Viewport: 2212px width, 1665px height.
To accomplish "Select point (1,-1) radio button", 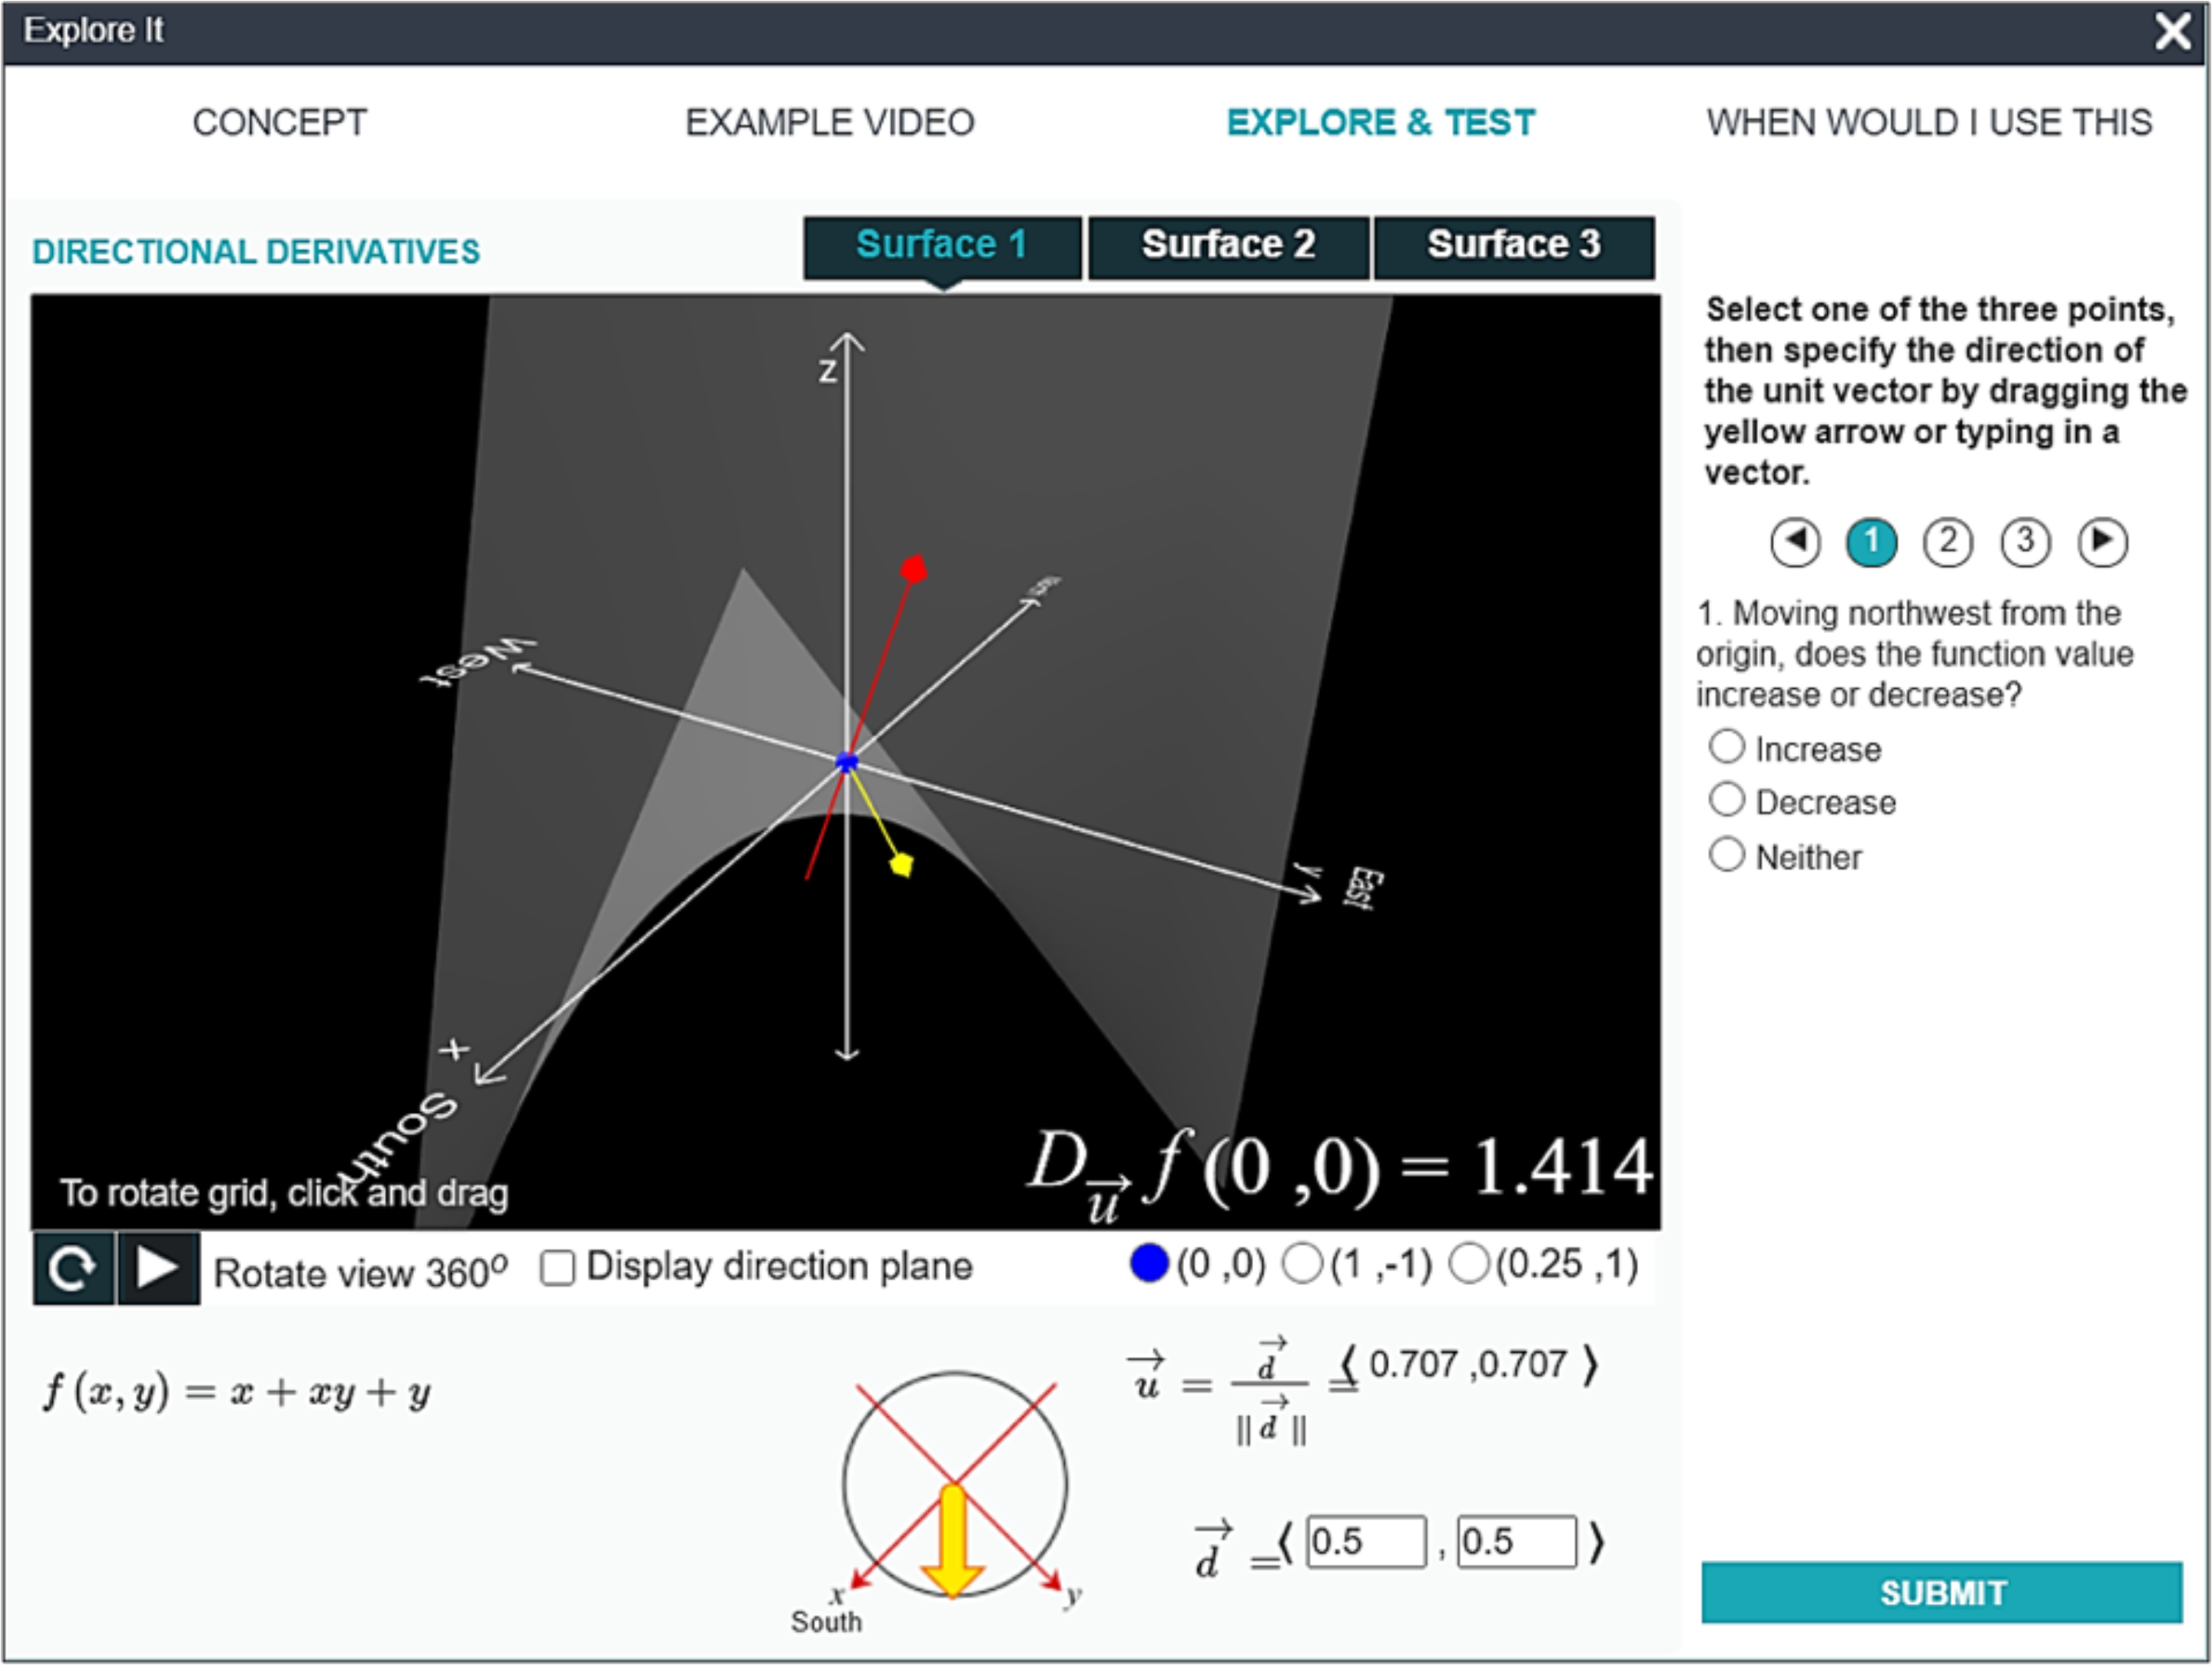I will 1302,1263.
